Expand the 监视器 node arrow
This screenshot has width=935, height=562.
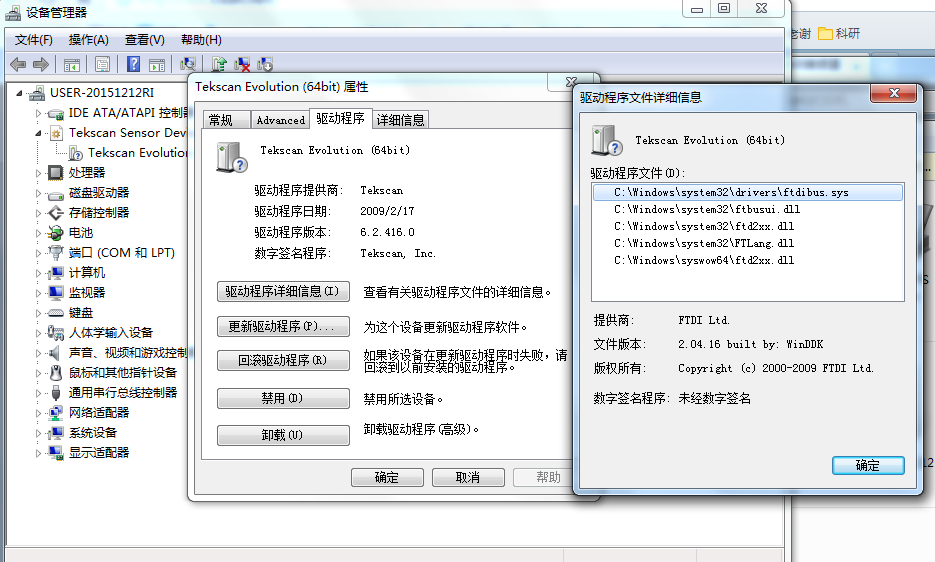[38, 294]
